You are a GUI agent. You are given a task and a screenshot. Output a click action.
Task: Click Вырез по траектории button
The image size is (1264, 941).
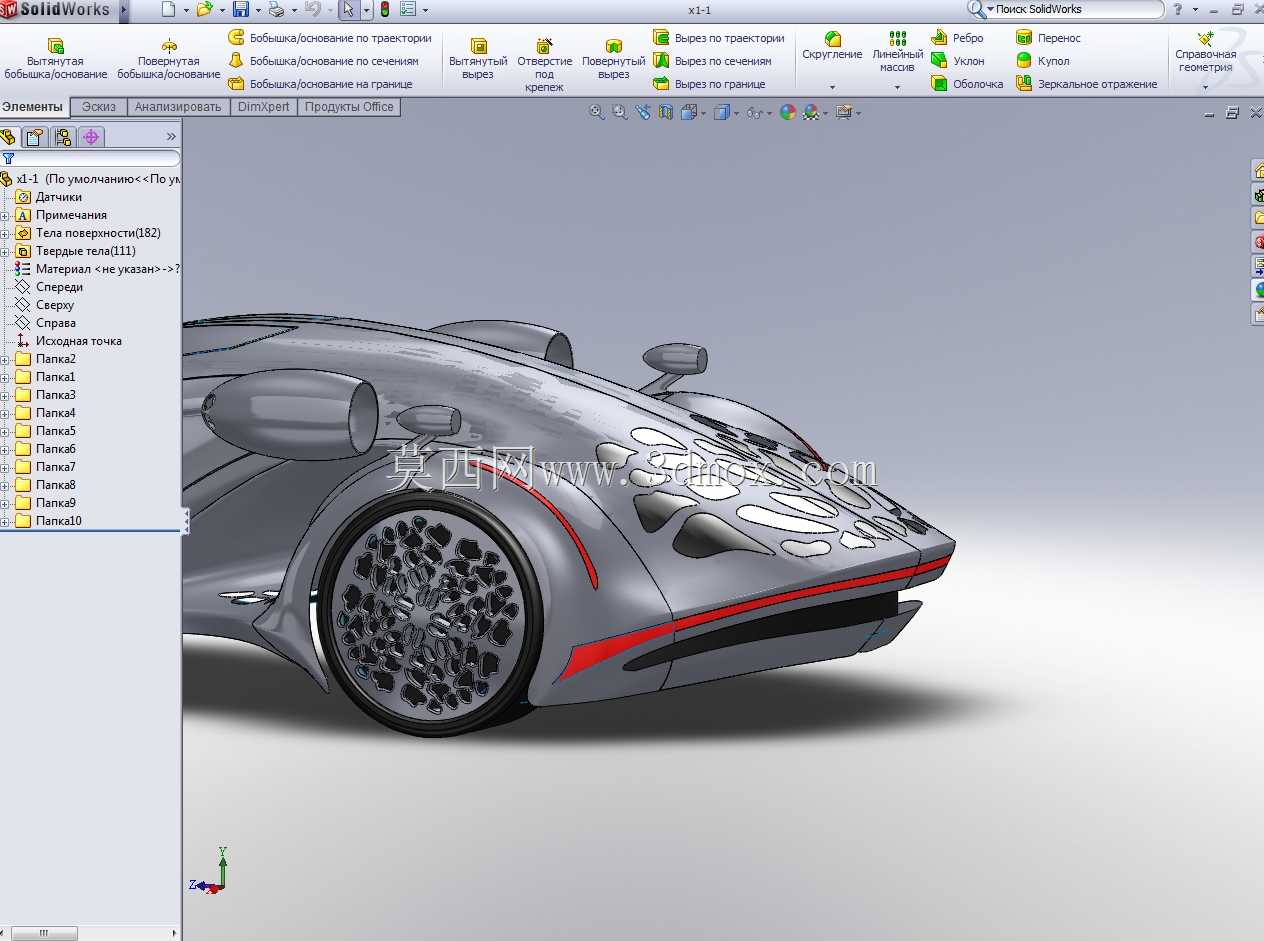click(719, 38)
